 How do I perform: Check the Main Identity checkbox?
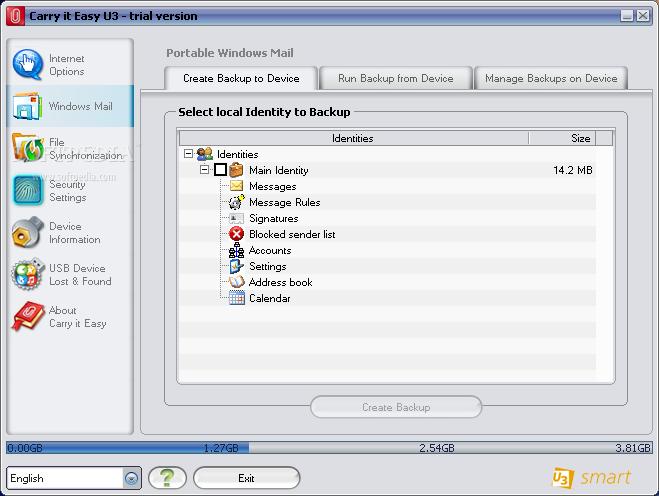(220, 170)
